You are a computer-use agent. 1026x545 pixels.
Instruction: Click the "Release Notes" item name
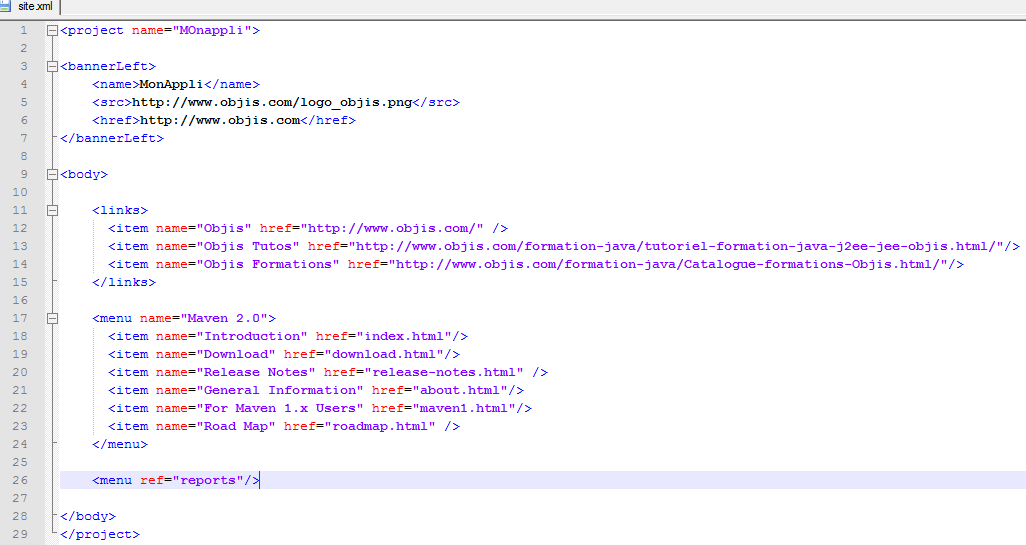[x=256, y=372]
